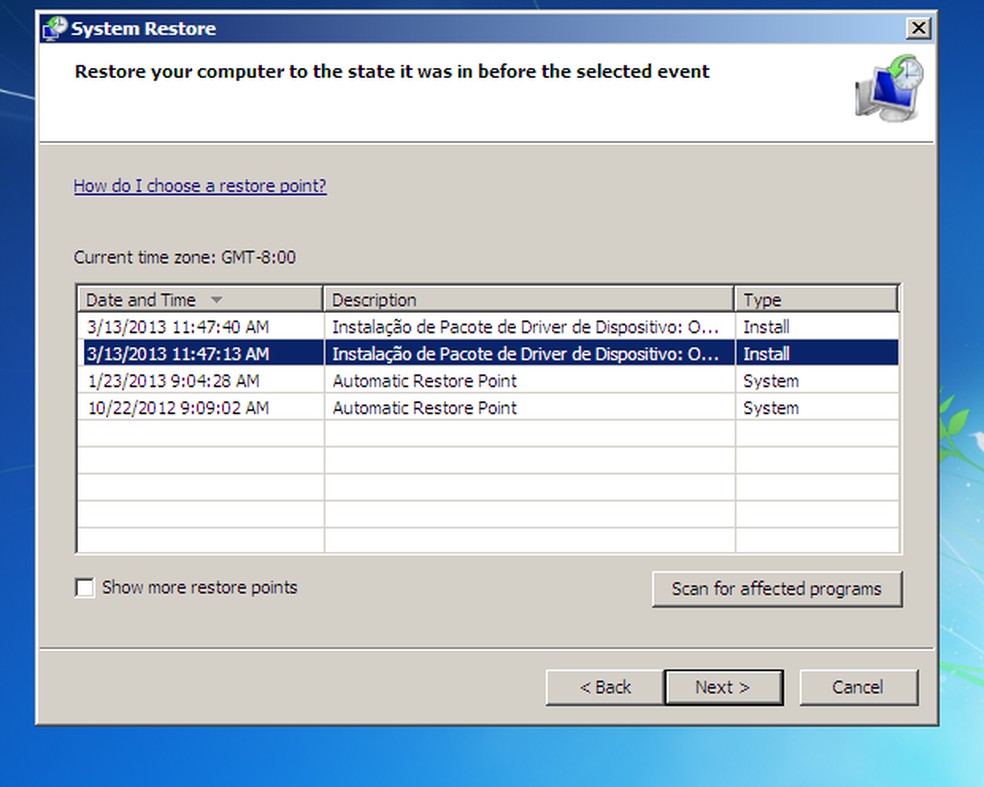Click 'Install' type in 11:47:40 AM row

tap(766, 327)
